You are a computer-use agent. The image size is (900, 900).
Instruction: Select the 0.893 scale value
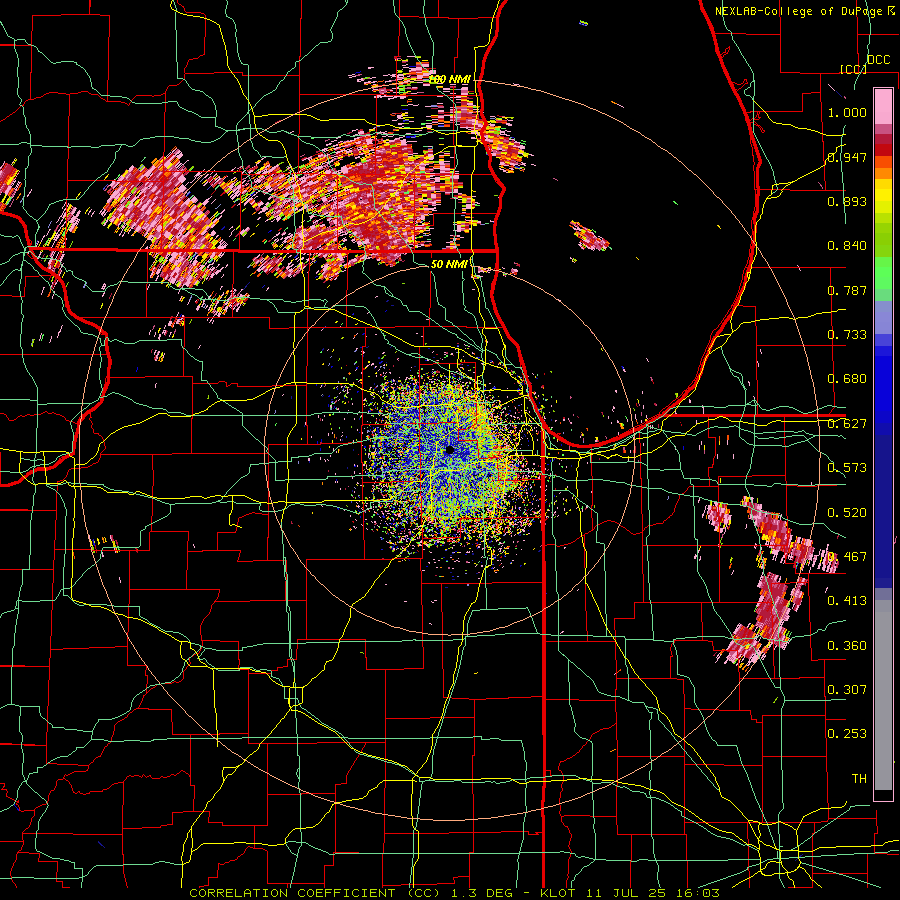(x=847, y=201)
